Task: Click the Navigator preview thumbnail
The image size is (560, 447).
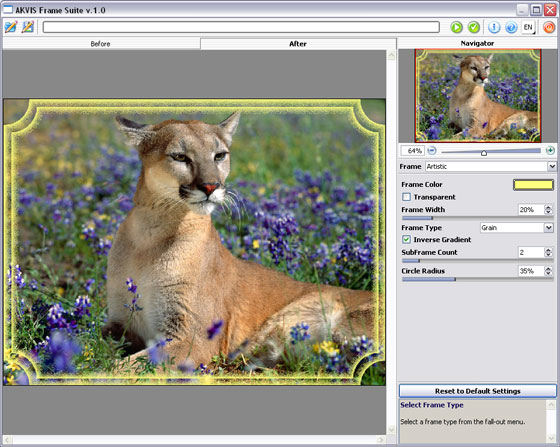Action: coord(478,95)
